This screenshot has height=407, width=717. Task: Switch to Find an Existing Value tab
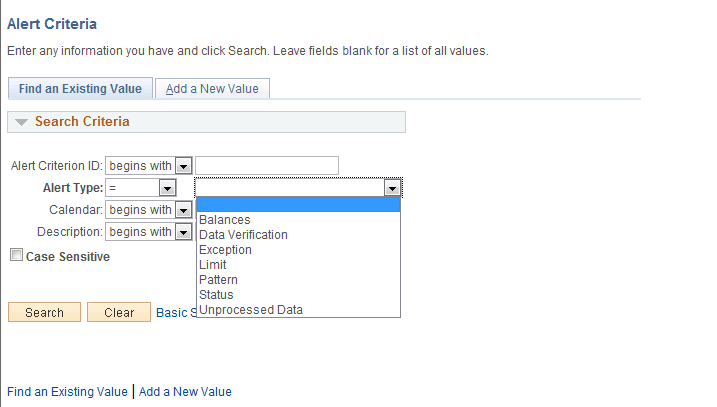click(x=80, y=89)
